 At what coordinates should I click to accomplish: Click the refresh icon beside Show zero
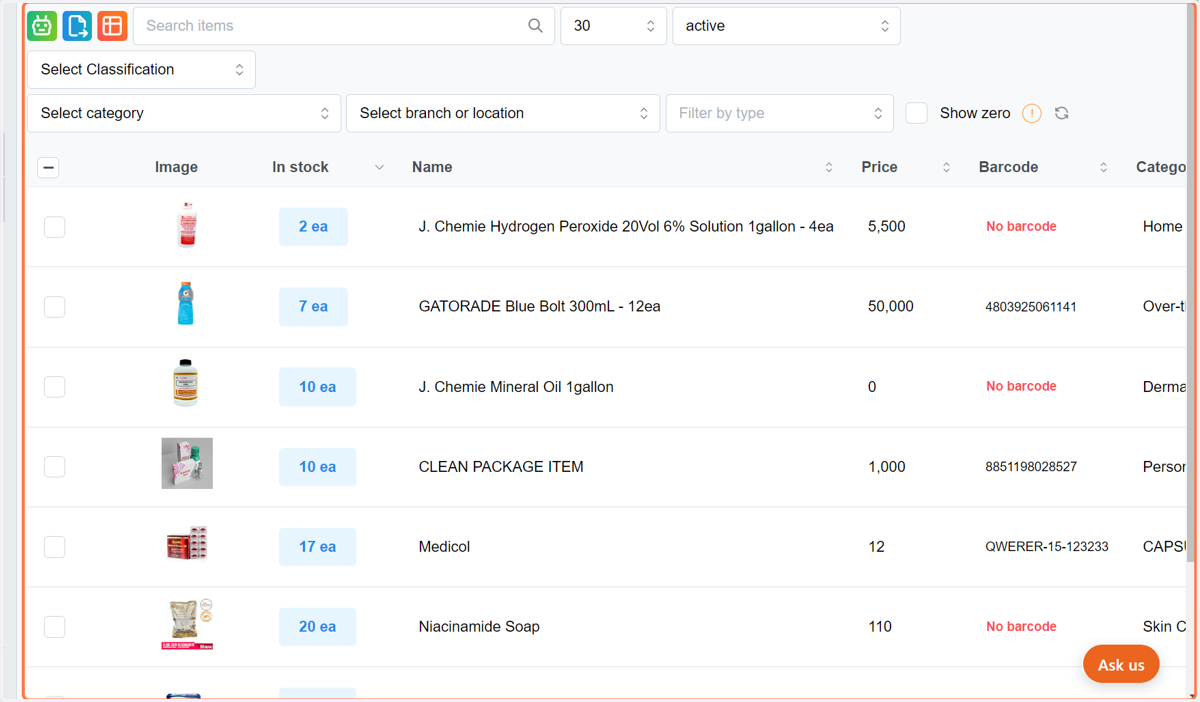(1062, 113)
